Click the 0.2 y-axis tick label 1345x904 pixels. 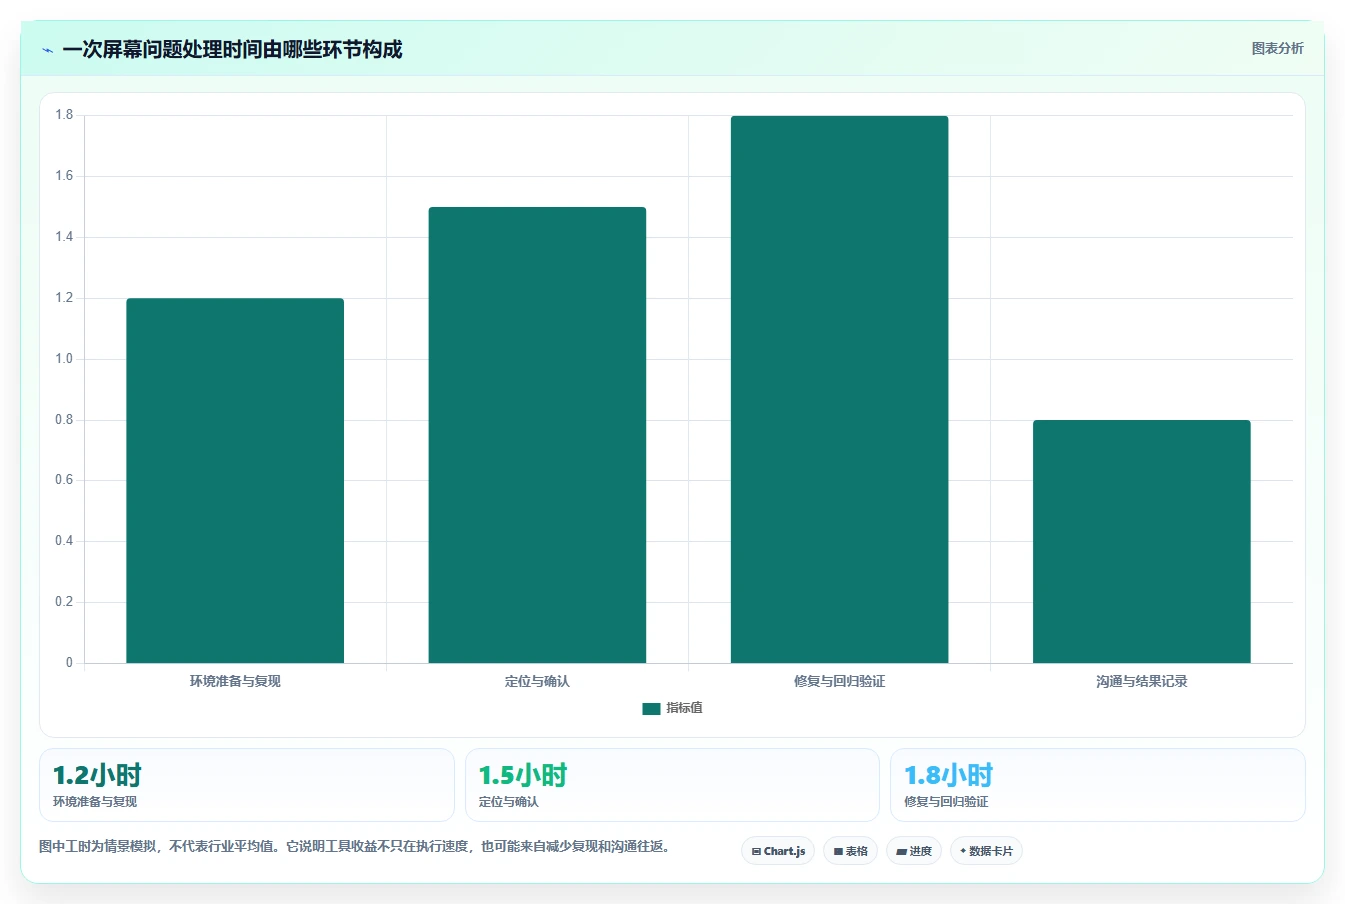tap(64, 602)
